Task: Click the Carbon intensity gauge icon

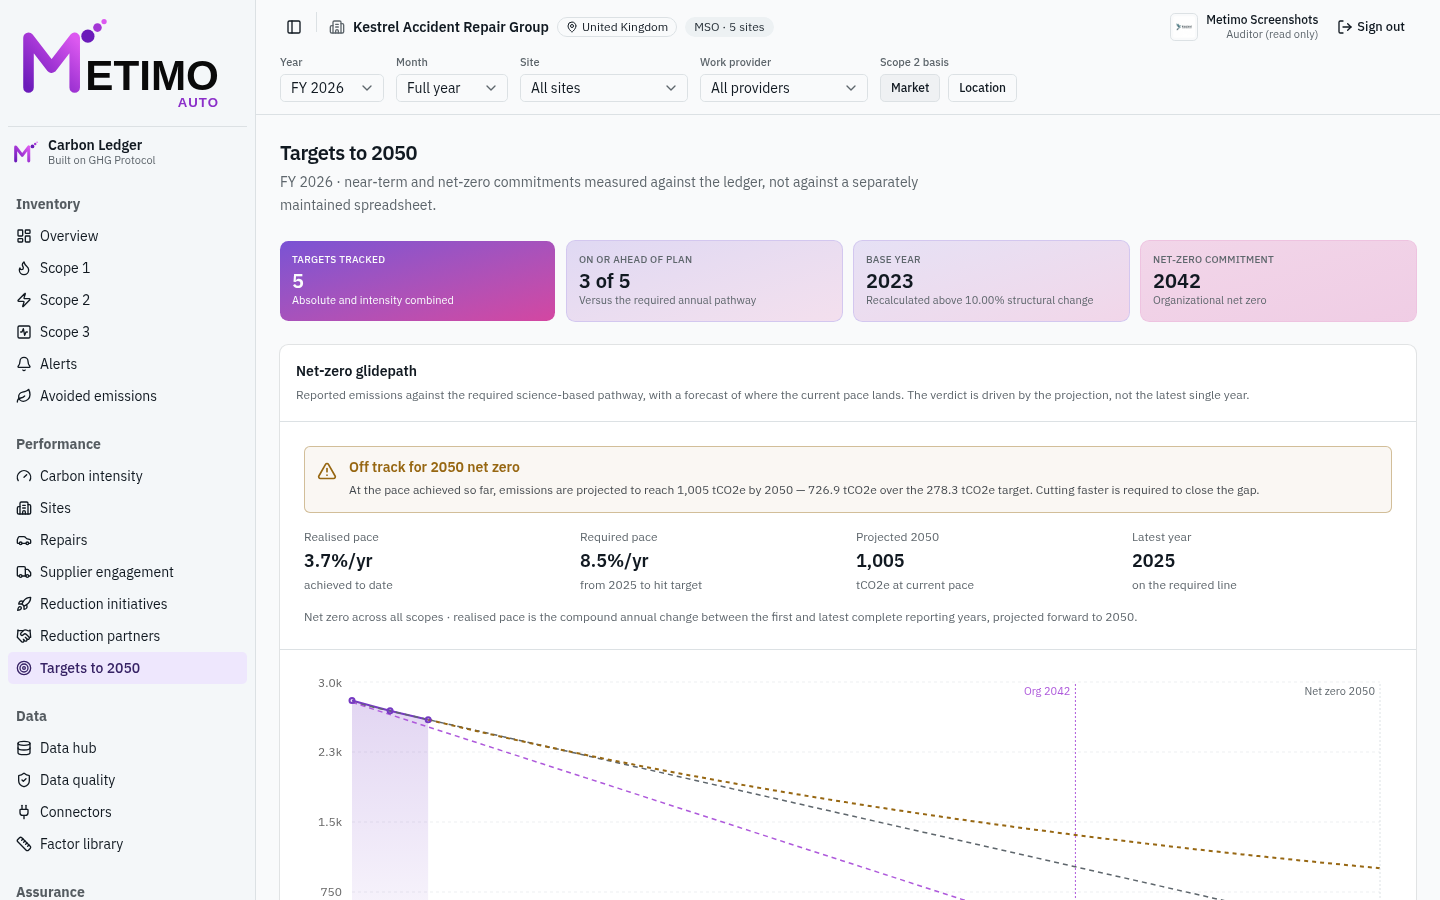Action: point(24,476)
